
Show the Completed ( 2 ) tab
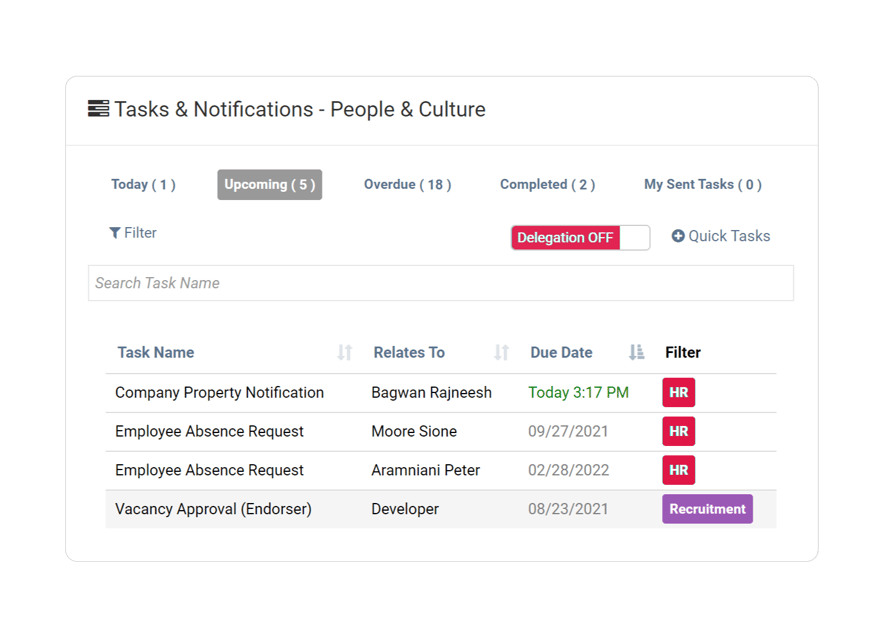click(x=547, y=184)
